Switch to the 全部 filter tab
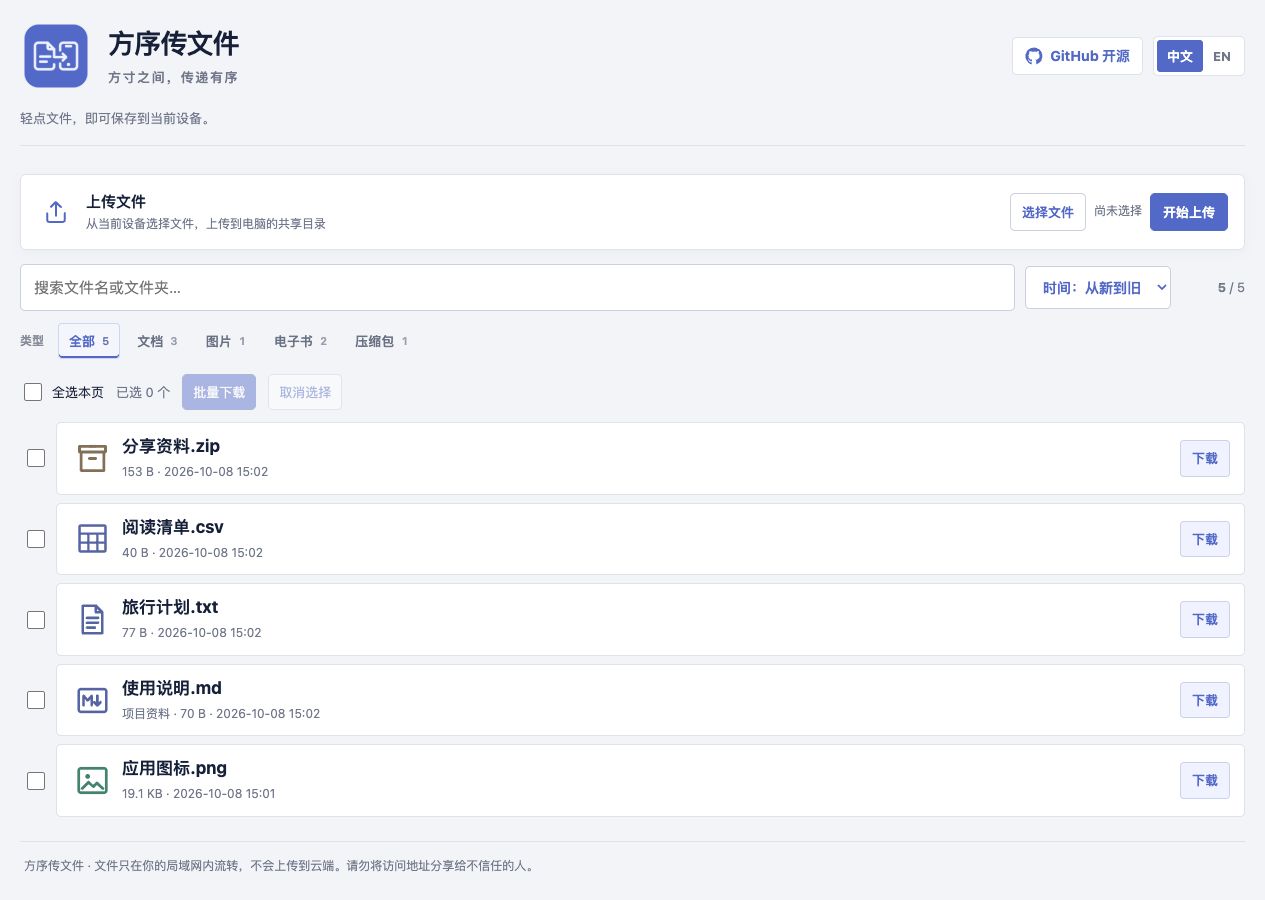Image resolution: width=1265 pixels, height=900 pixels. pos(89,341)
